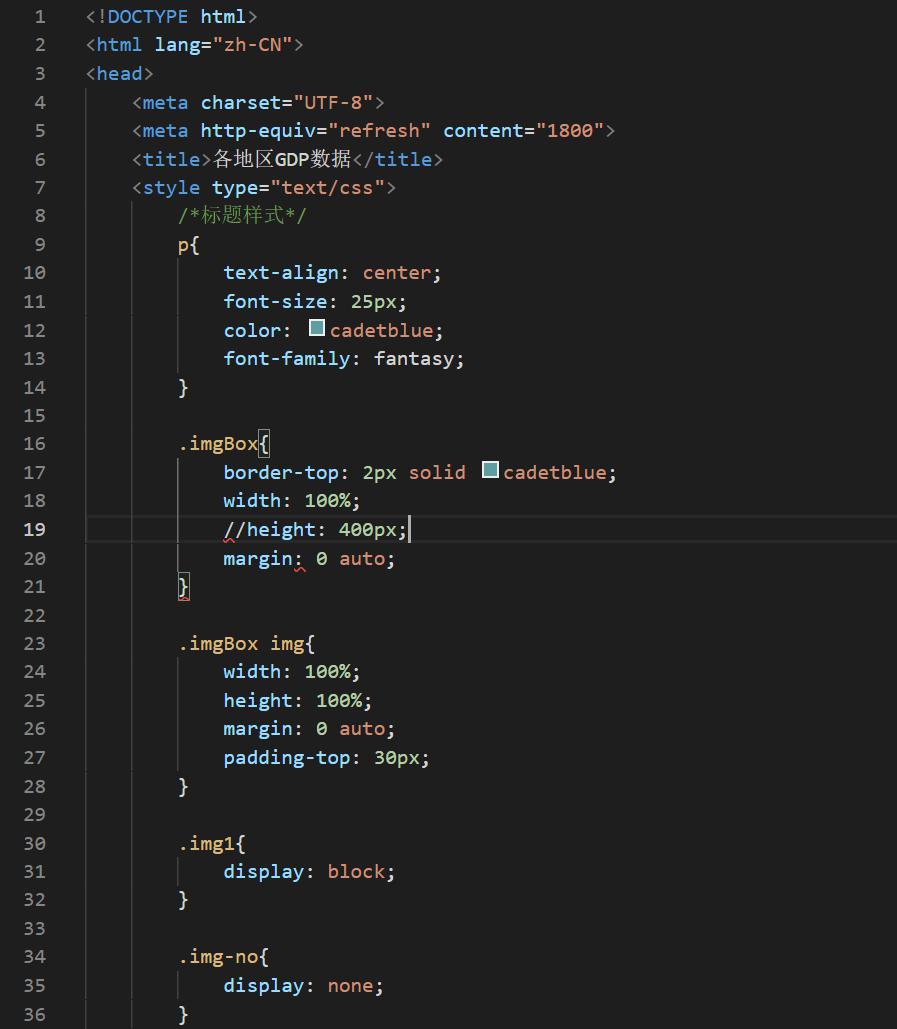The height and width of the screenshot is (1029, 897).
Task: Click the display: block declaration
Action: [x=309, y=872]
